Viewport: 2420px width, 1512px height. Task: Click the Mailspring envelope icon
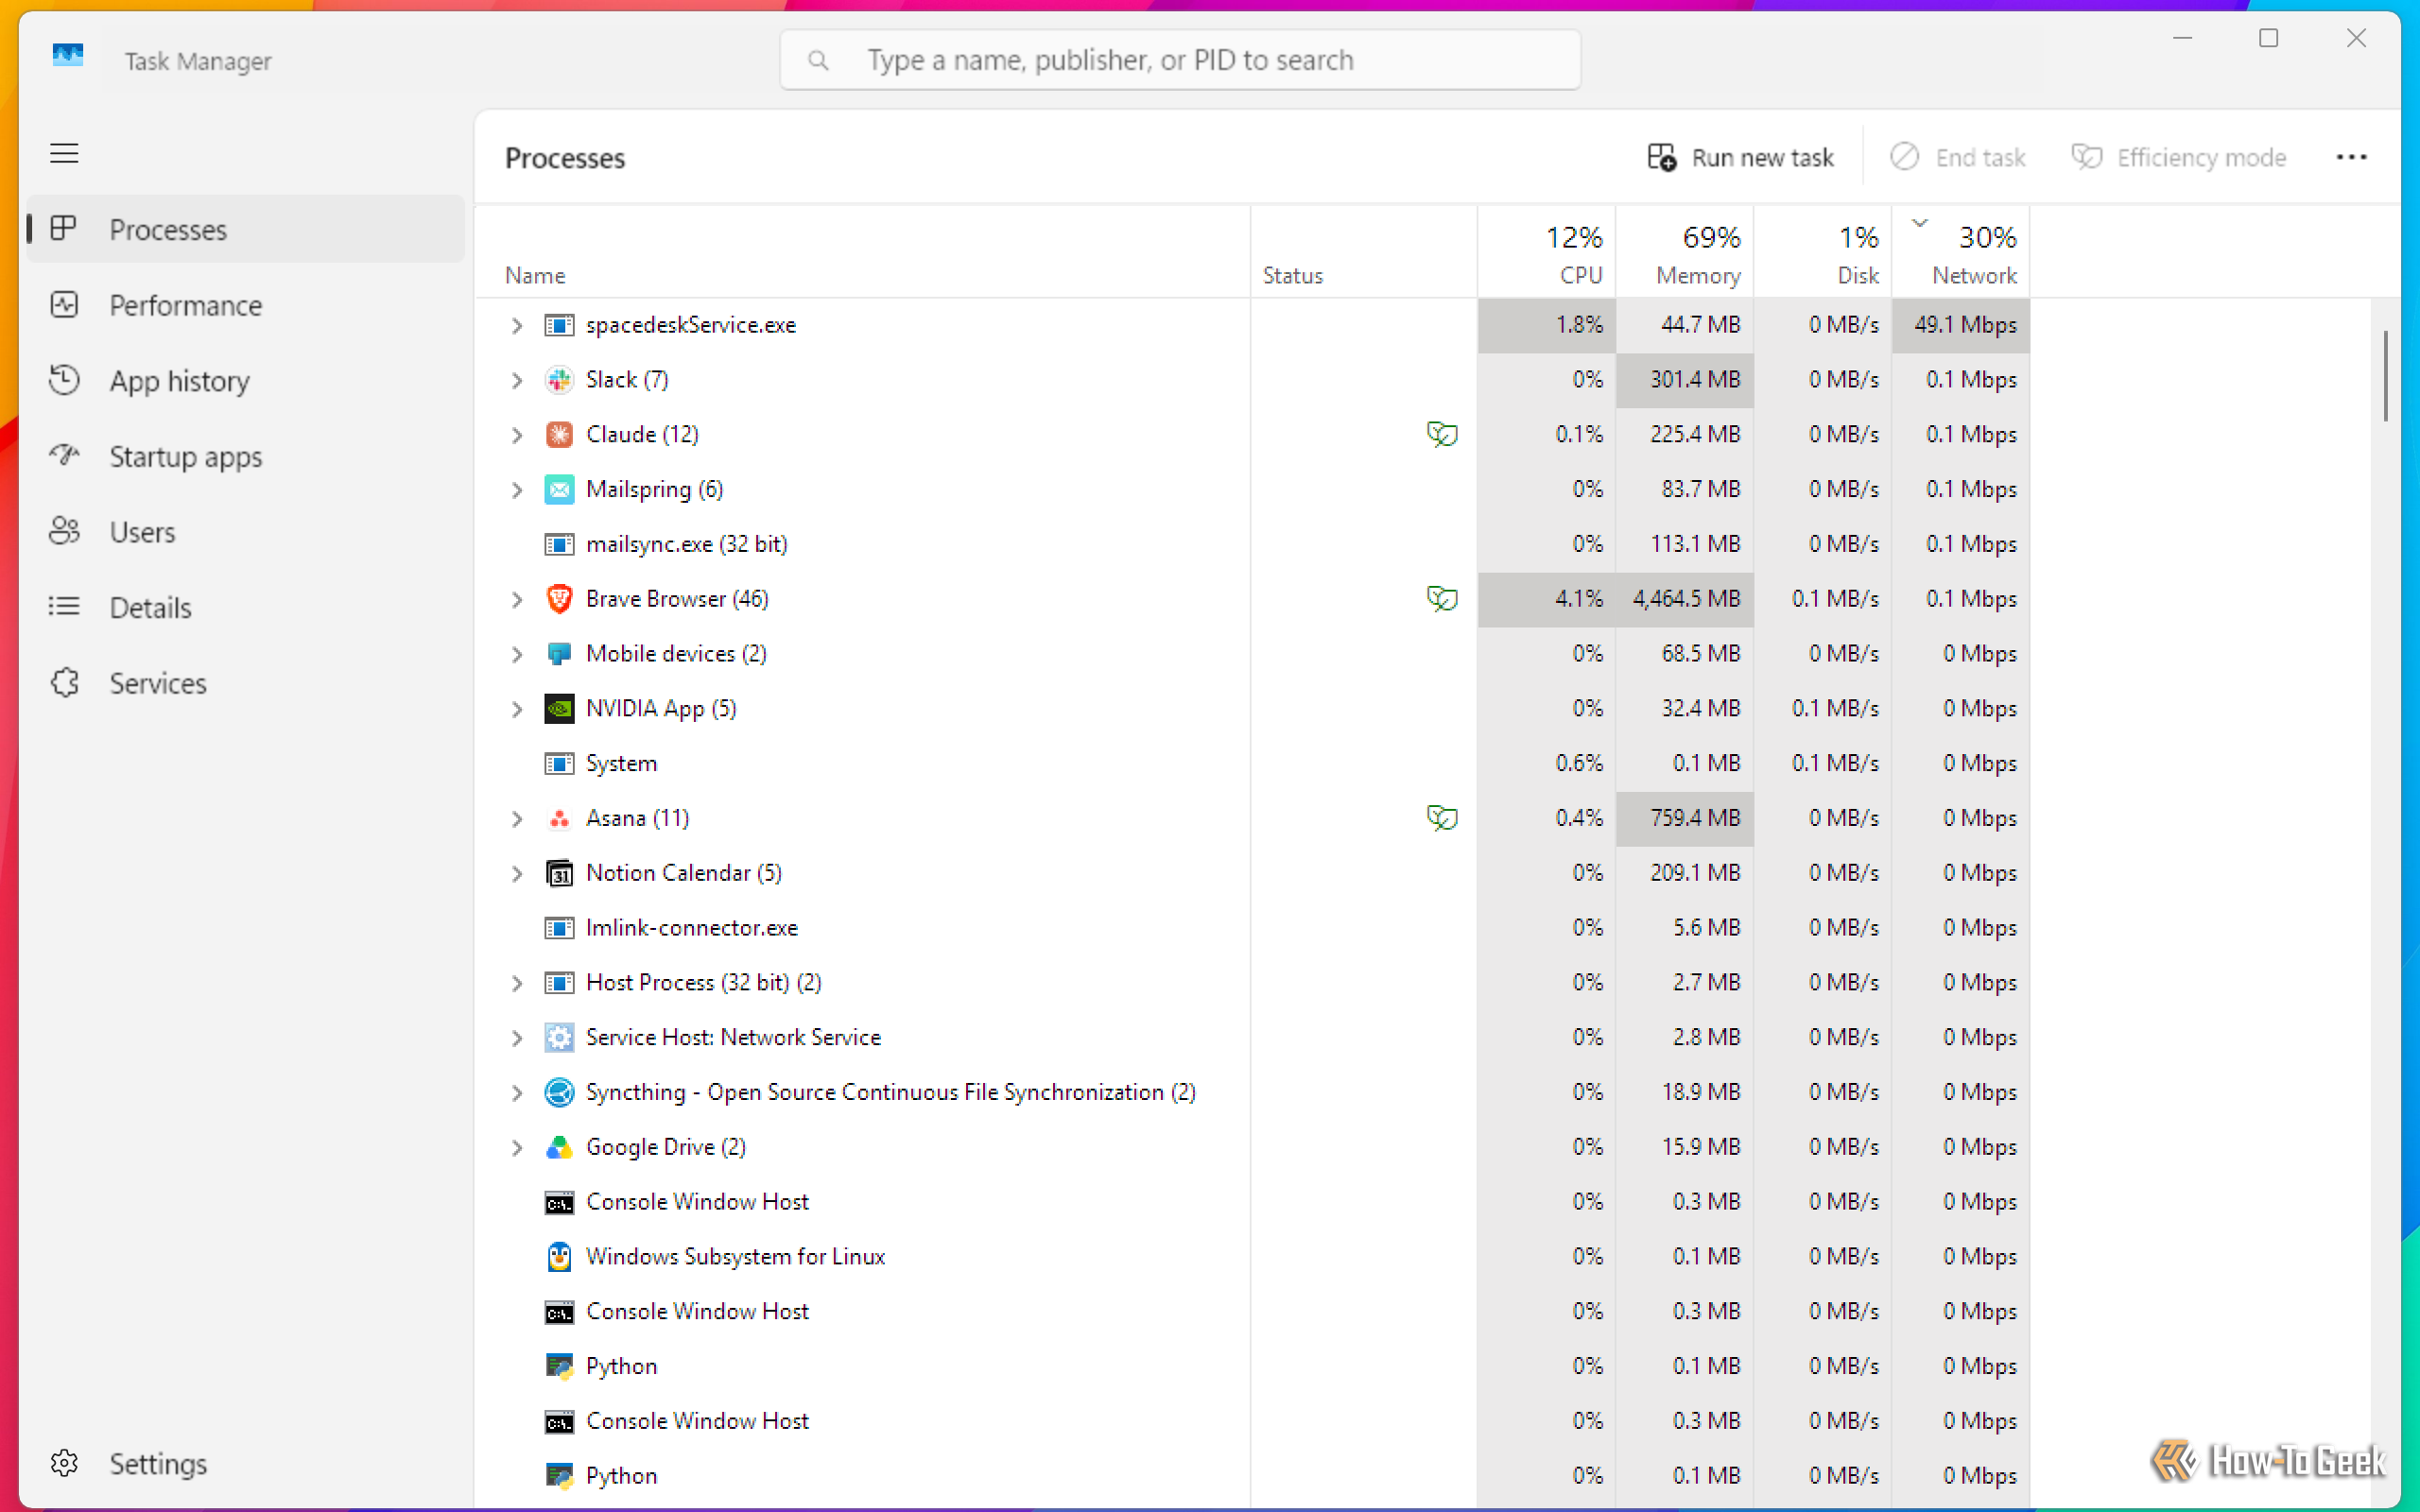[x=559, y=490]
